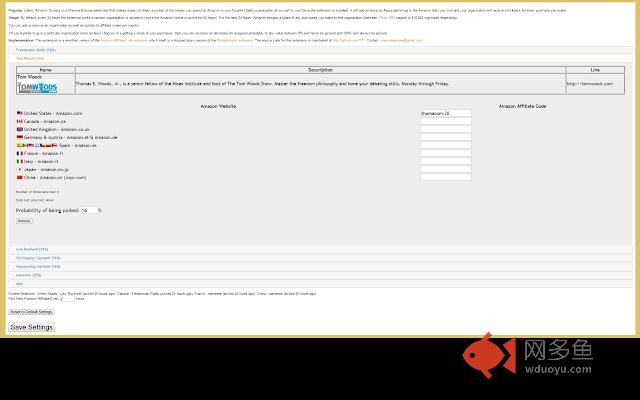Click the Amazon Website heading
Screen dimensions: 640x400
(218, 106)
